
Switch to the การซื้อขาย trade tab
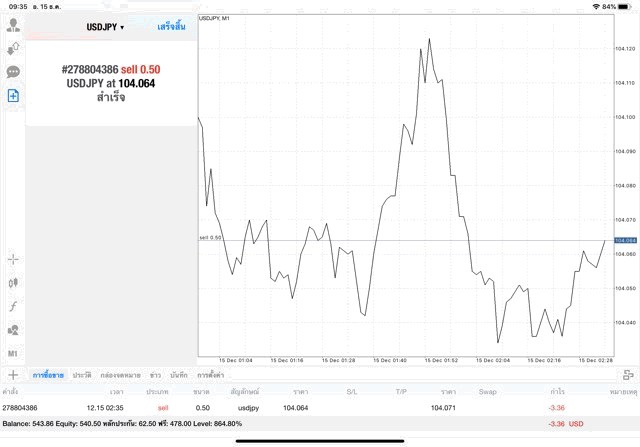(x=48, y=375)
